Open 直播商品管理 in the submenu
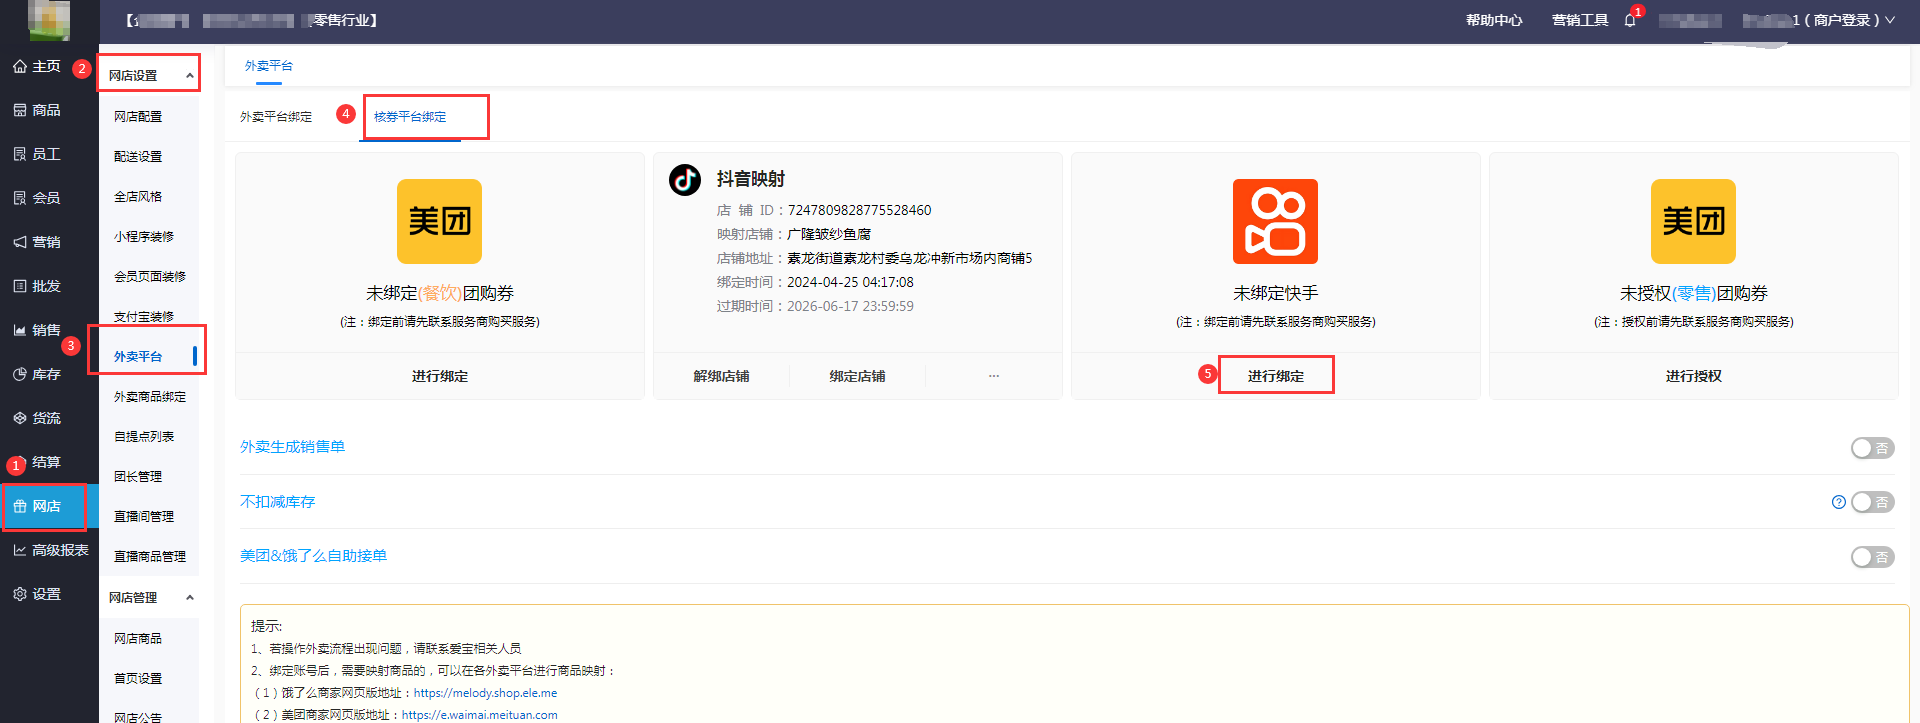Image resolution: width=1920 pixels, height=723 pixels. [150, 557]
